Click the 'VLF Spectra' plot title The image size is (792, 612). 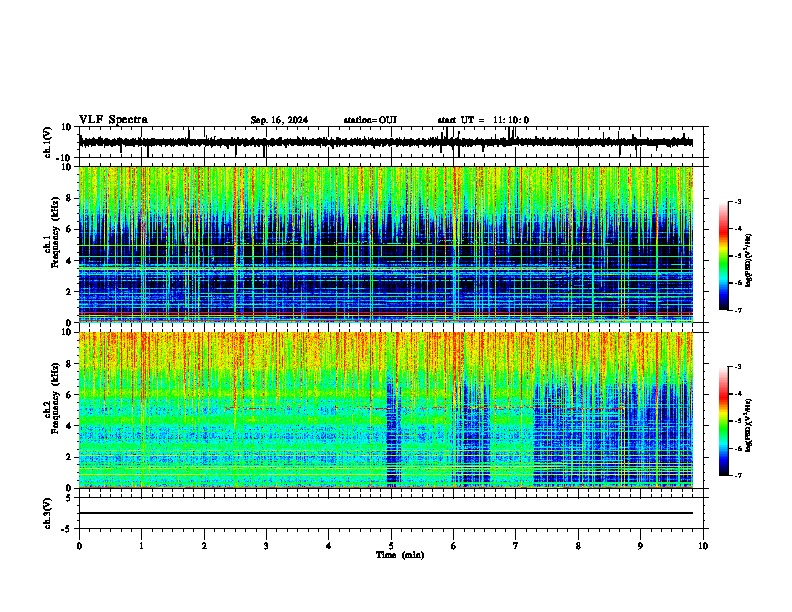(x=113, y=120)
